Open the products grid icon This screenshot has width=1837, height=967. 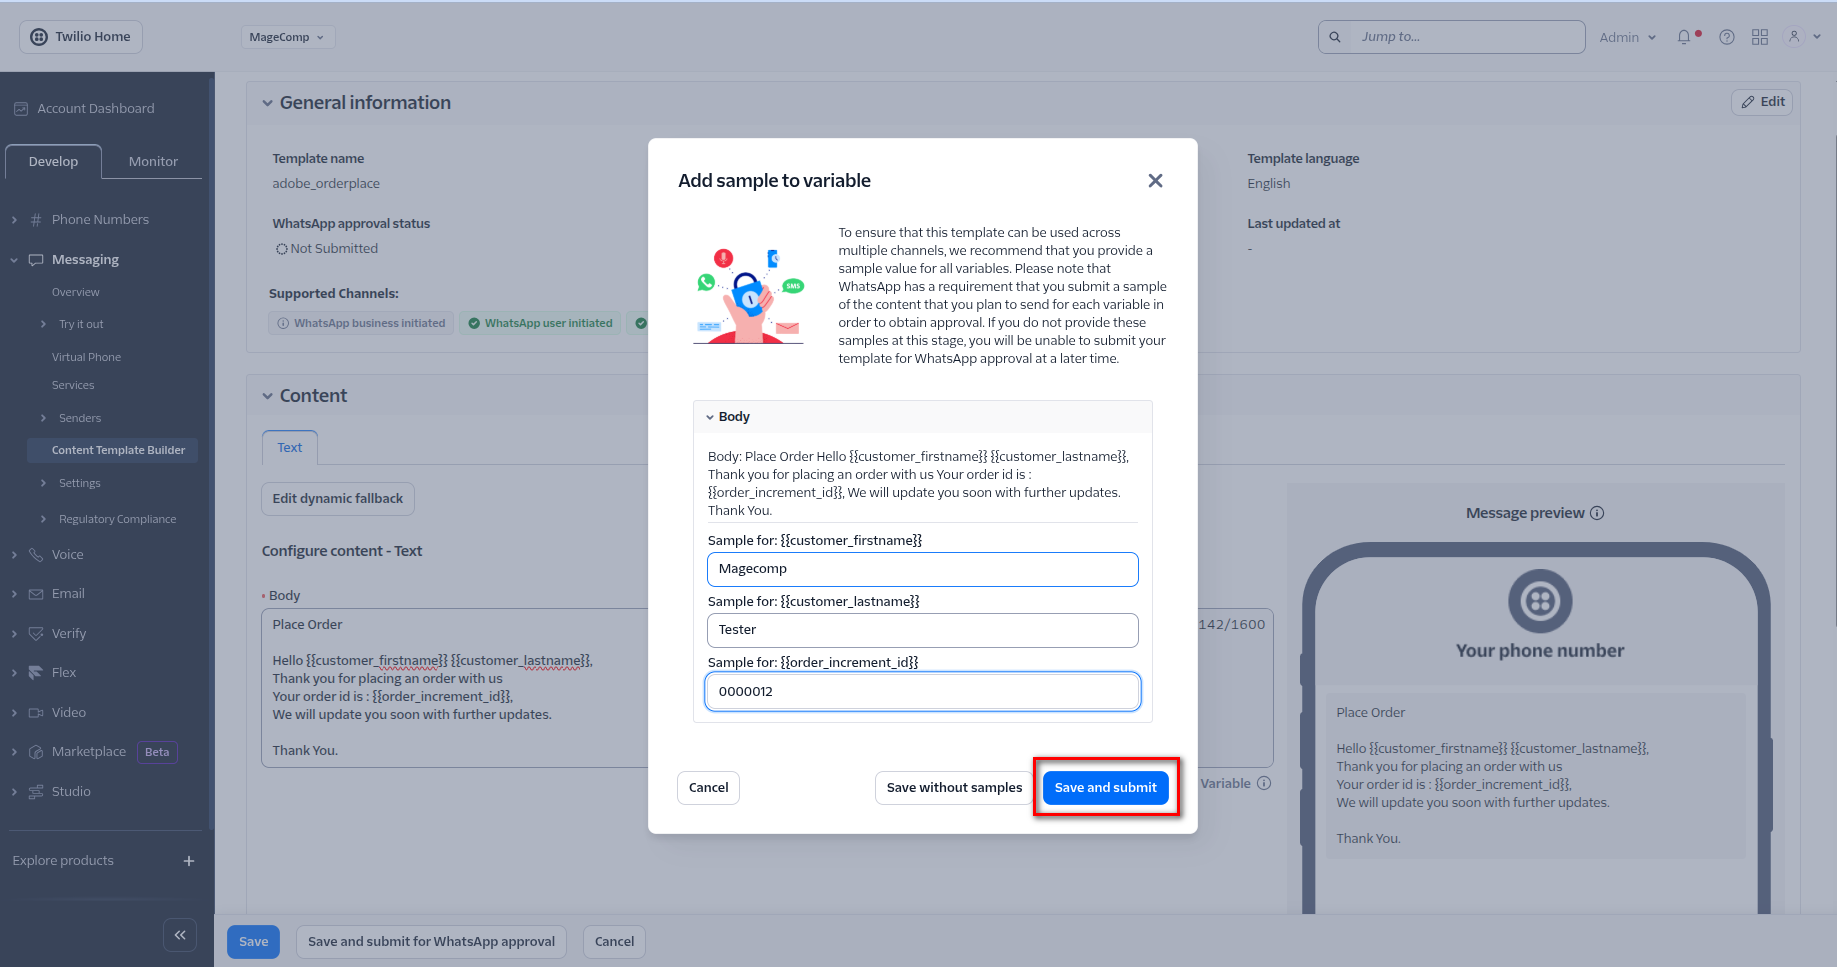[x=1760, y=37]
